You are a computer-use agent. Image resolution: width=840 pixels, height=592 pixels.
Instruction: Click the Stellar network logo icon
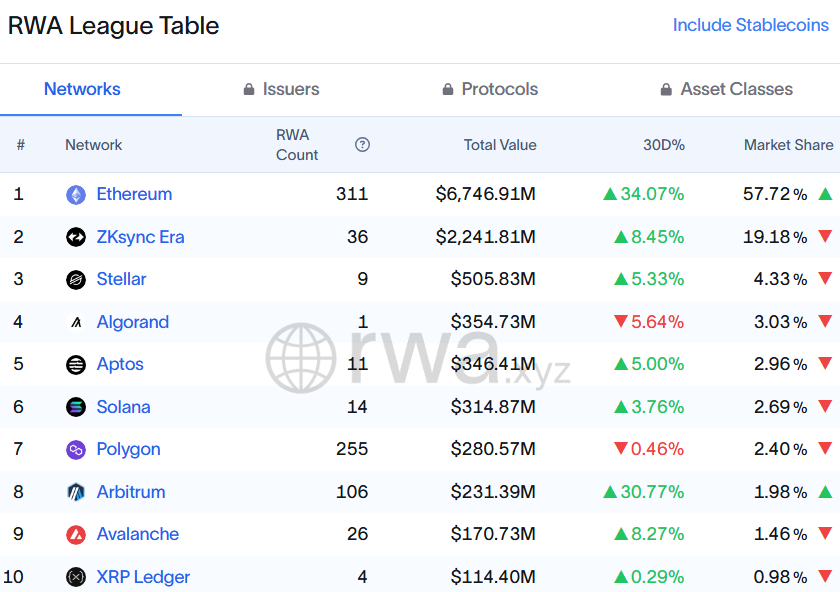coord(76,280)
